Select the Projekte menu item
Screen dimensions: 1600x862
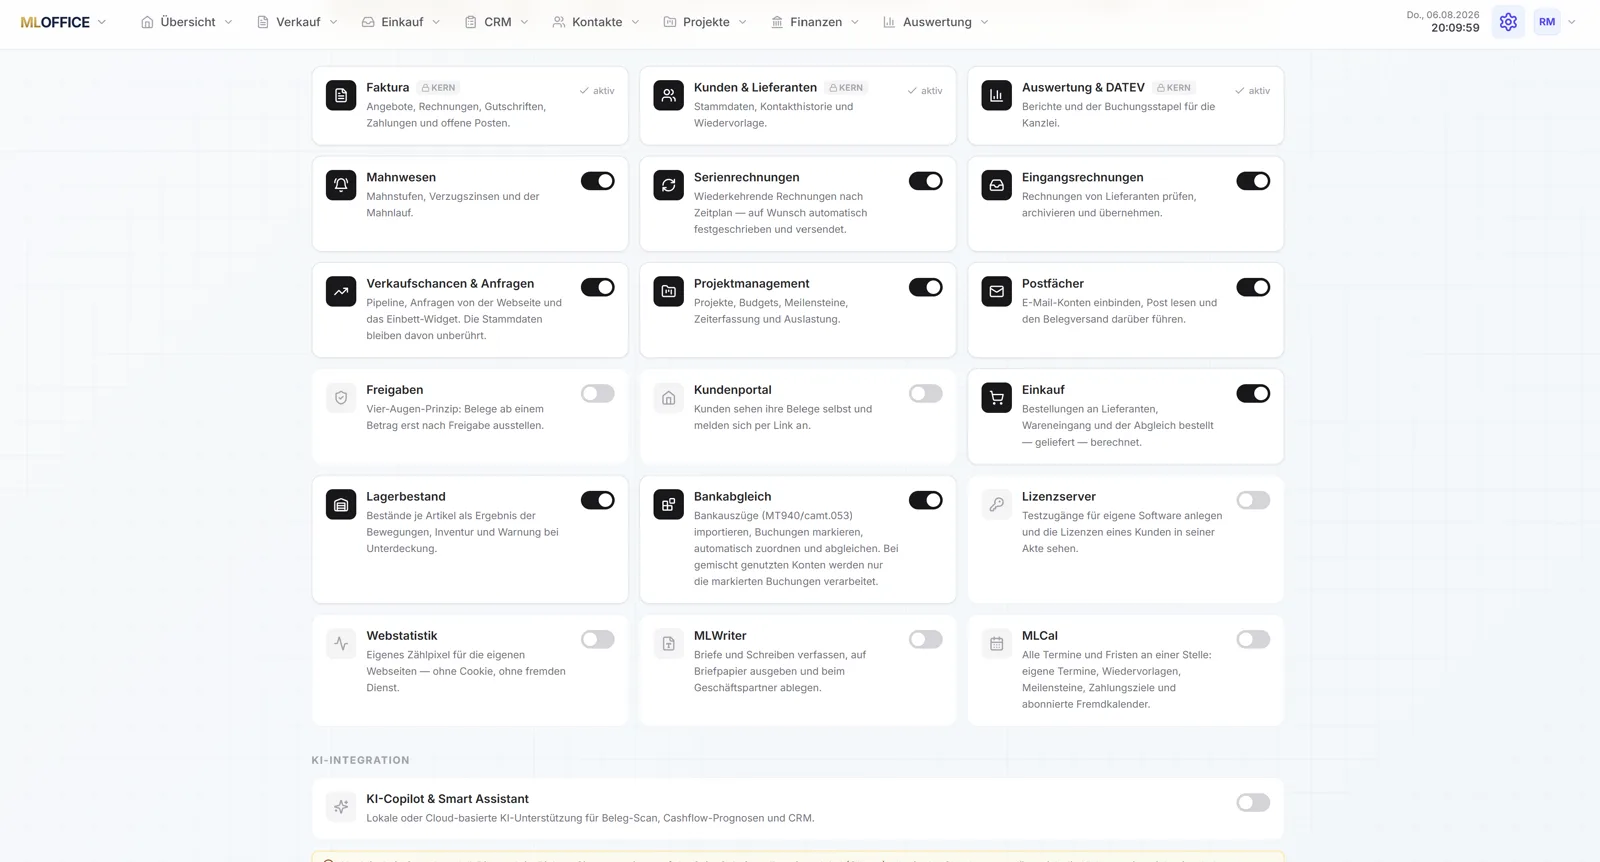click(705, 22)
